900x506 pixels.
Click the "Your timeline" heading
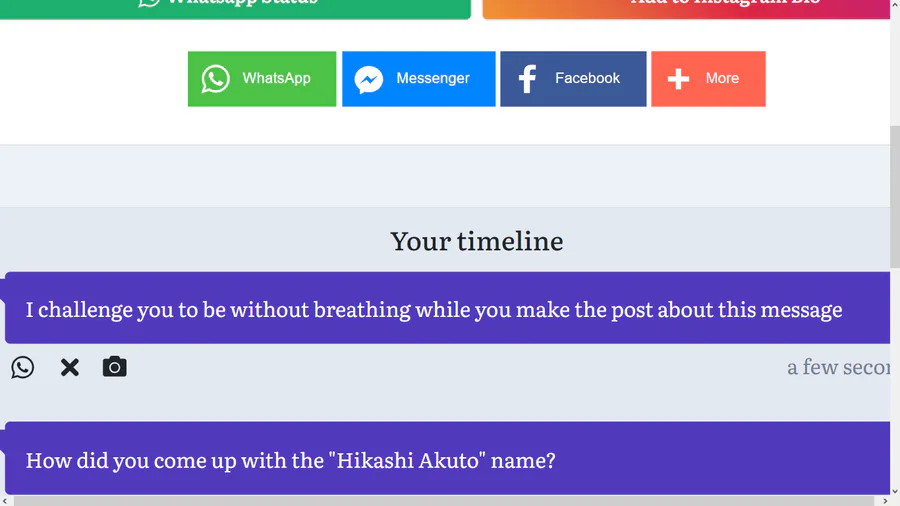(477, 241)
